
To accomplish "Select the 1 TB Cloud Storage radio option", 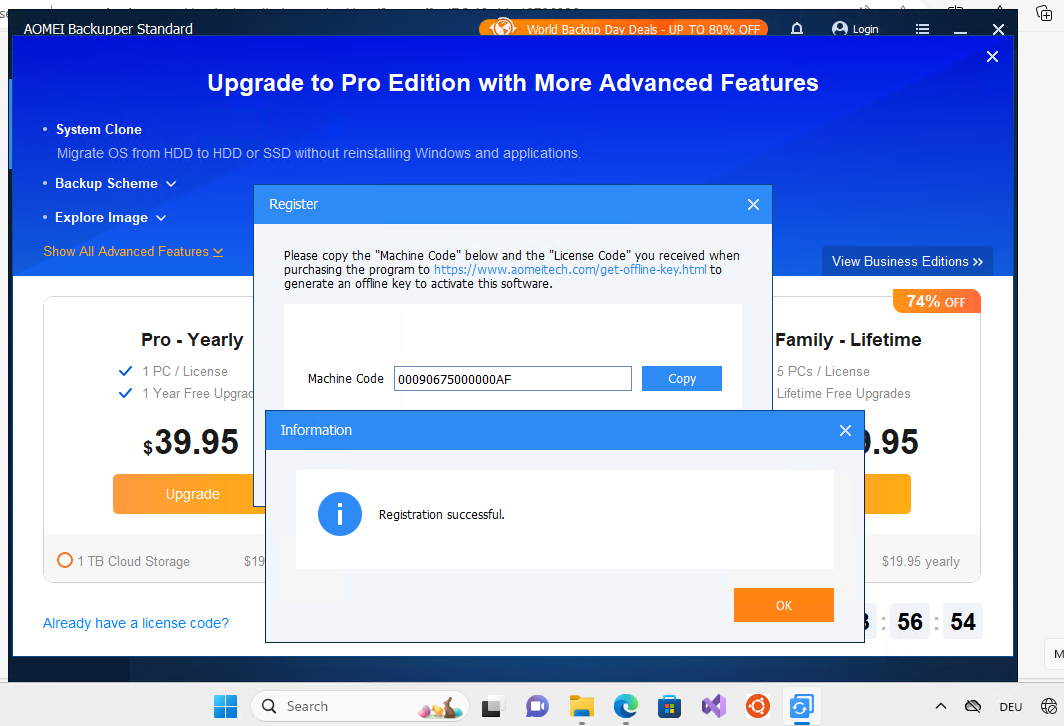I will 64,560.
